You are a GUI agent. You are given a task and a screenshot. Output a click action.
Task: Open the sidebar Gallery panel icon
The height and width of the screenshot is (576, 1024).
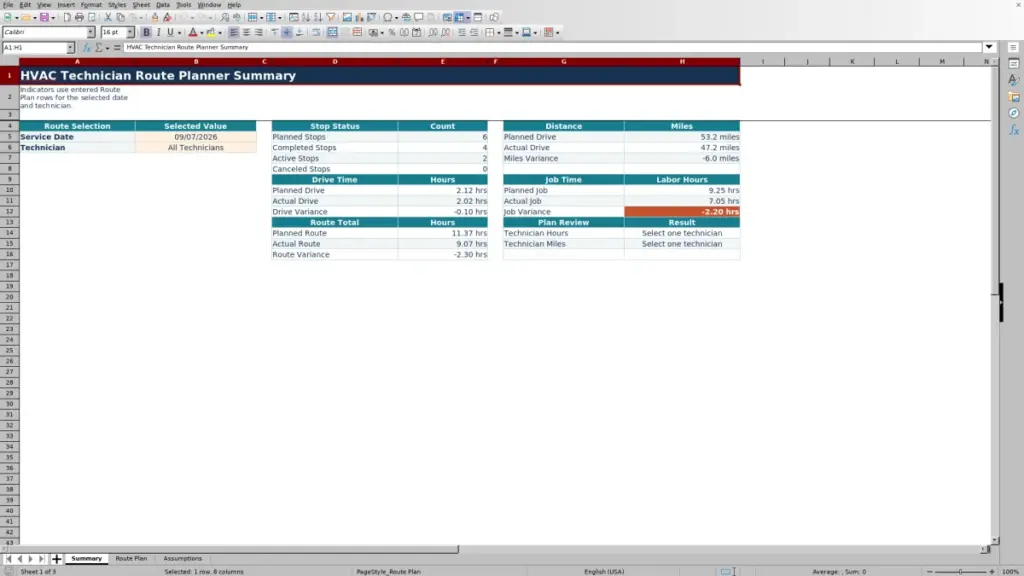(1014, 97)
